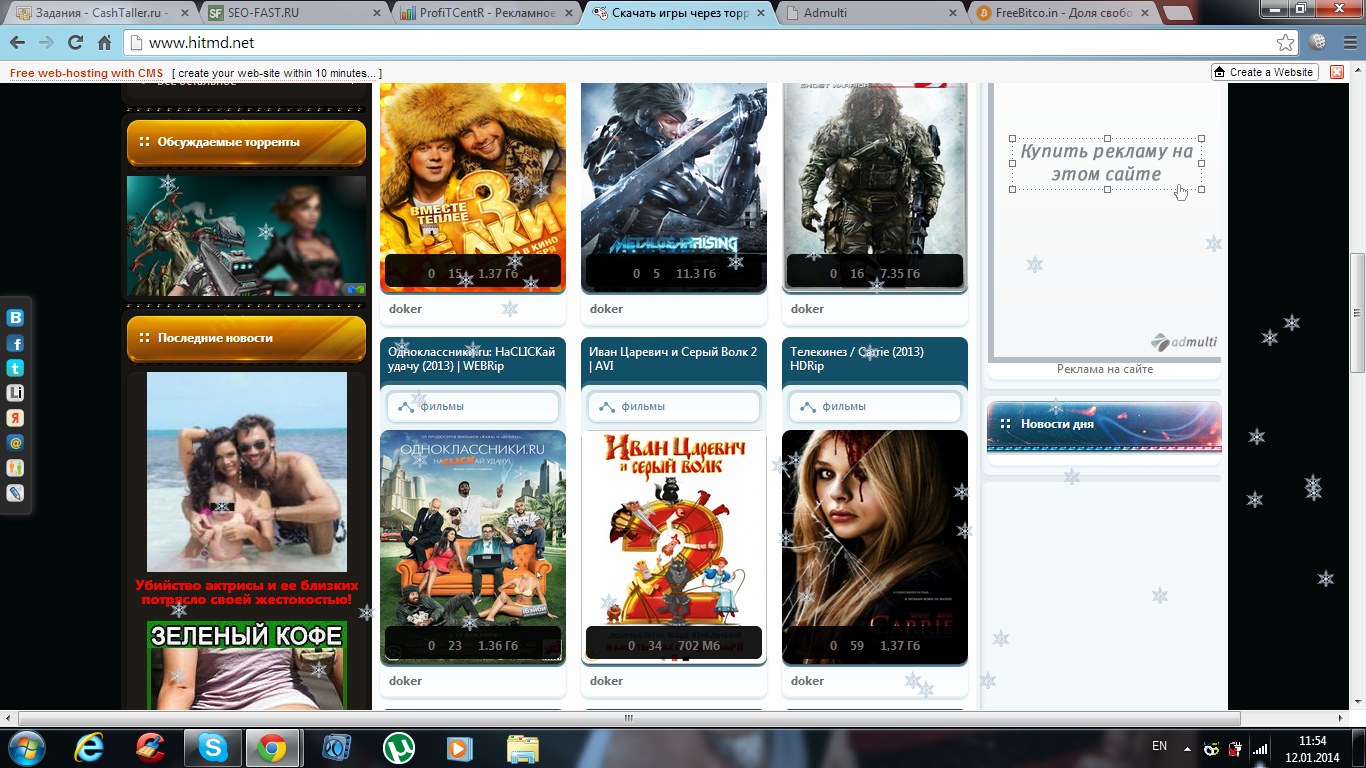1366x768 pixels.
Task: Click network signal tray icon
Action: point(1260,748)
